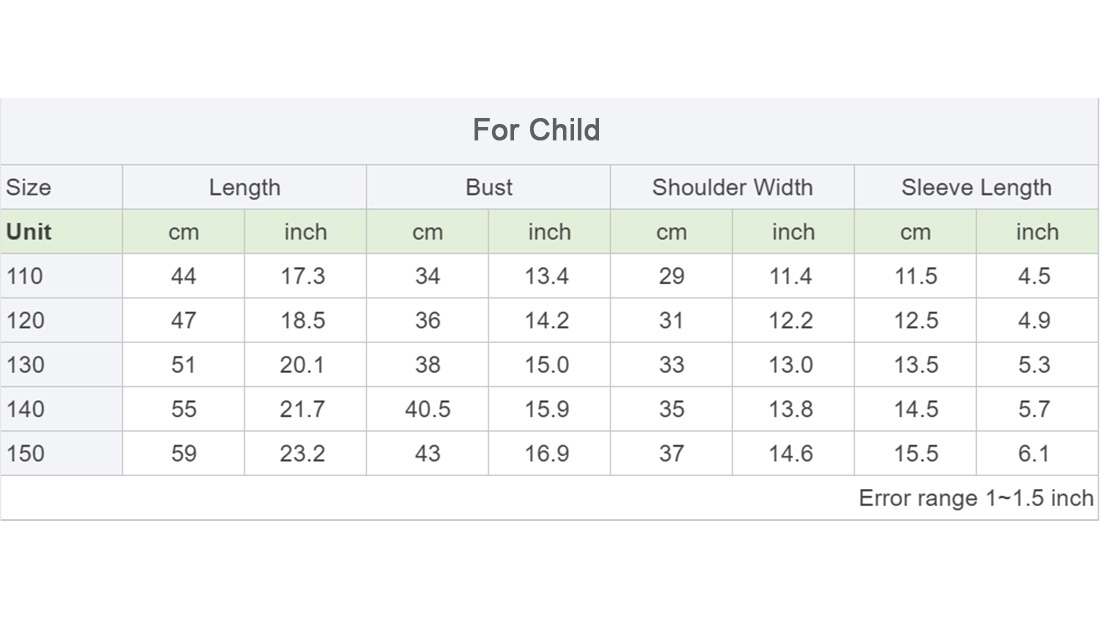Click the Shoulder Width header
The width and height of the screenshot is (1100, 619).
(732, 187)
